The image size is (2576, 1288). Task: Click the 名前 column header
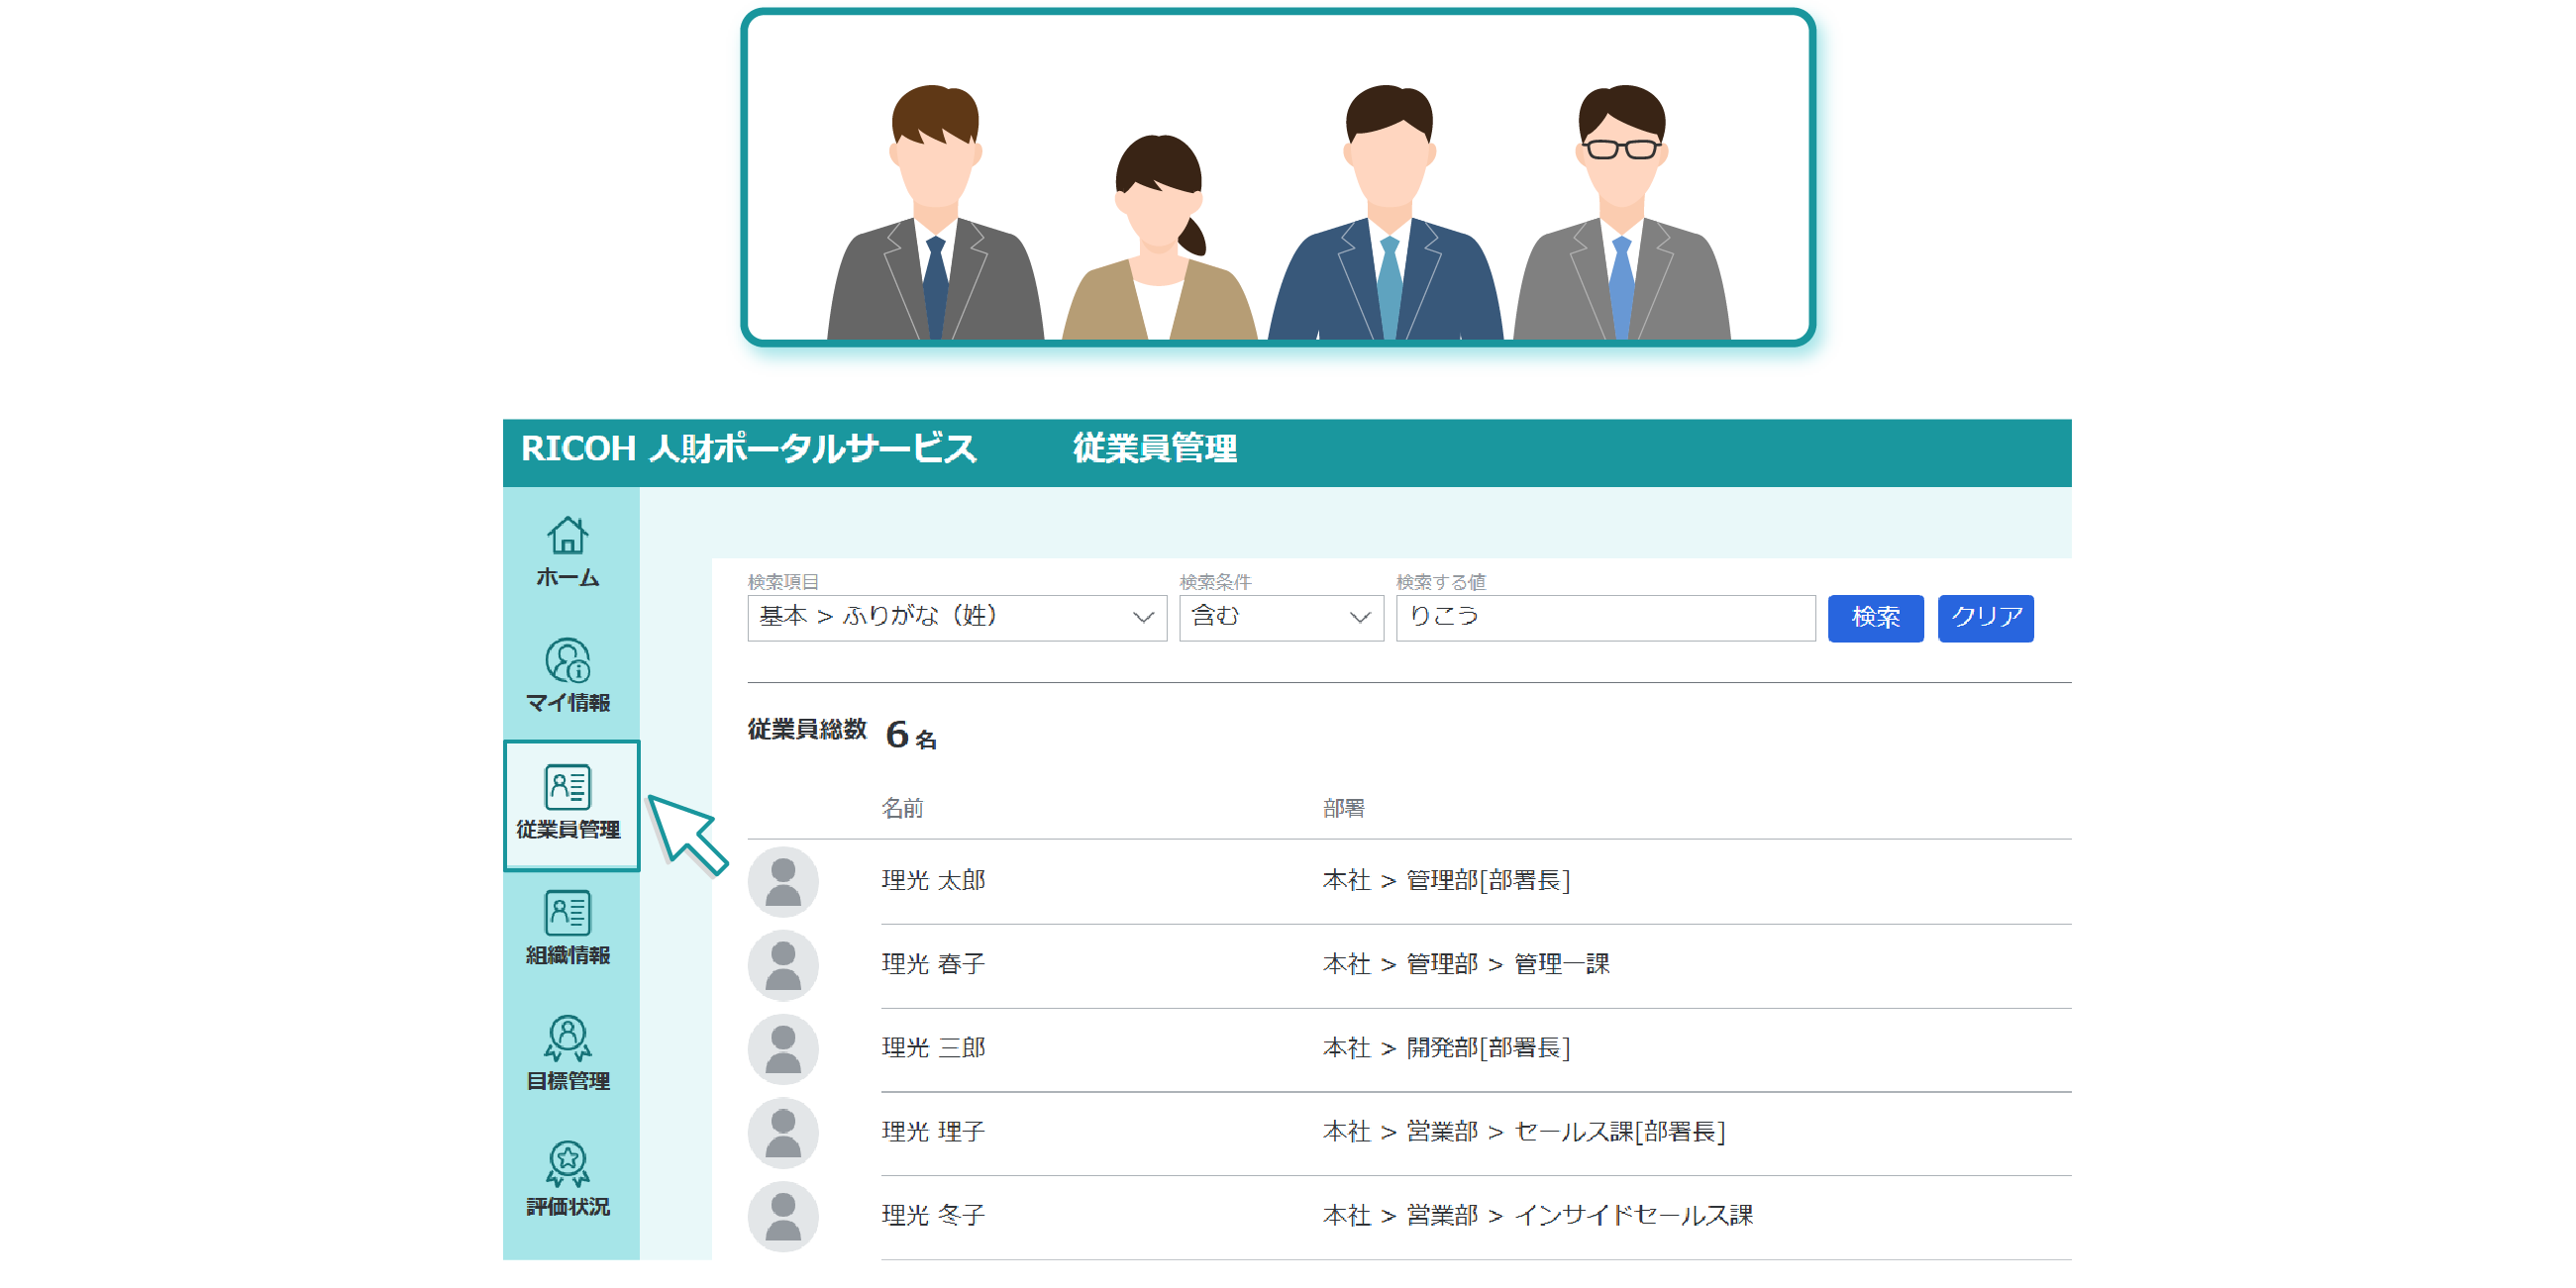[901, 808]
